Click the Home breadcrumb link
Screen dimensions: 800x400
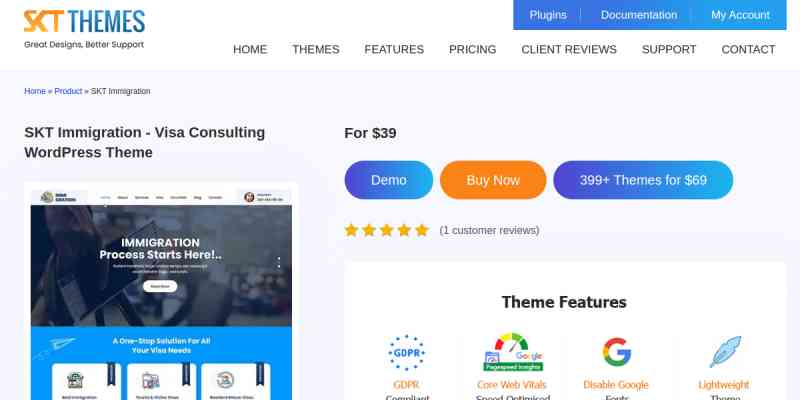pos(35,91)
